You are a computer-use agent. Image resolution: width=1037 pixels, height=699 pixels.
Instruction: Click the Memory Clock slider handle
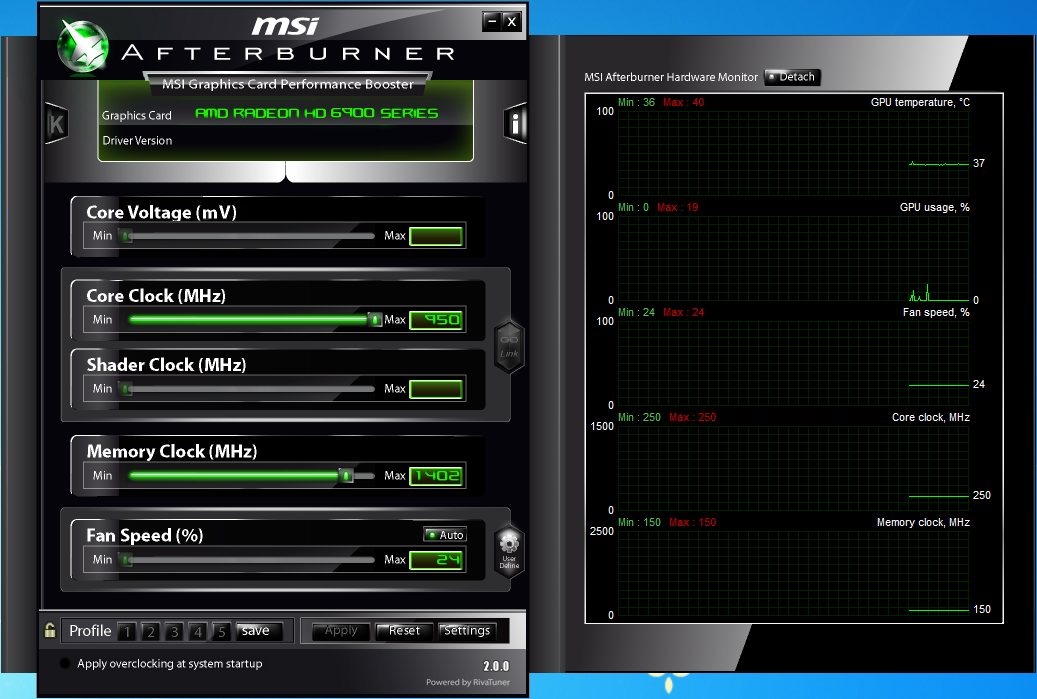pos(346,475)
